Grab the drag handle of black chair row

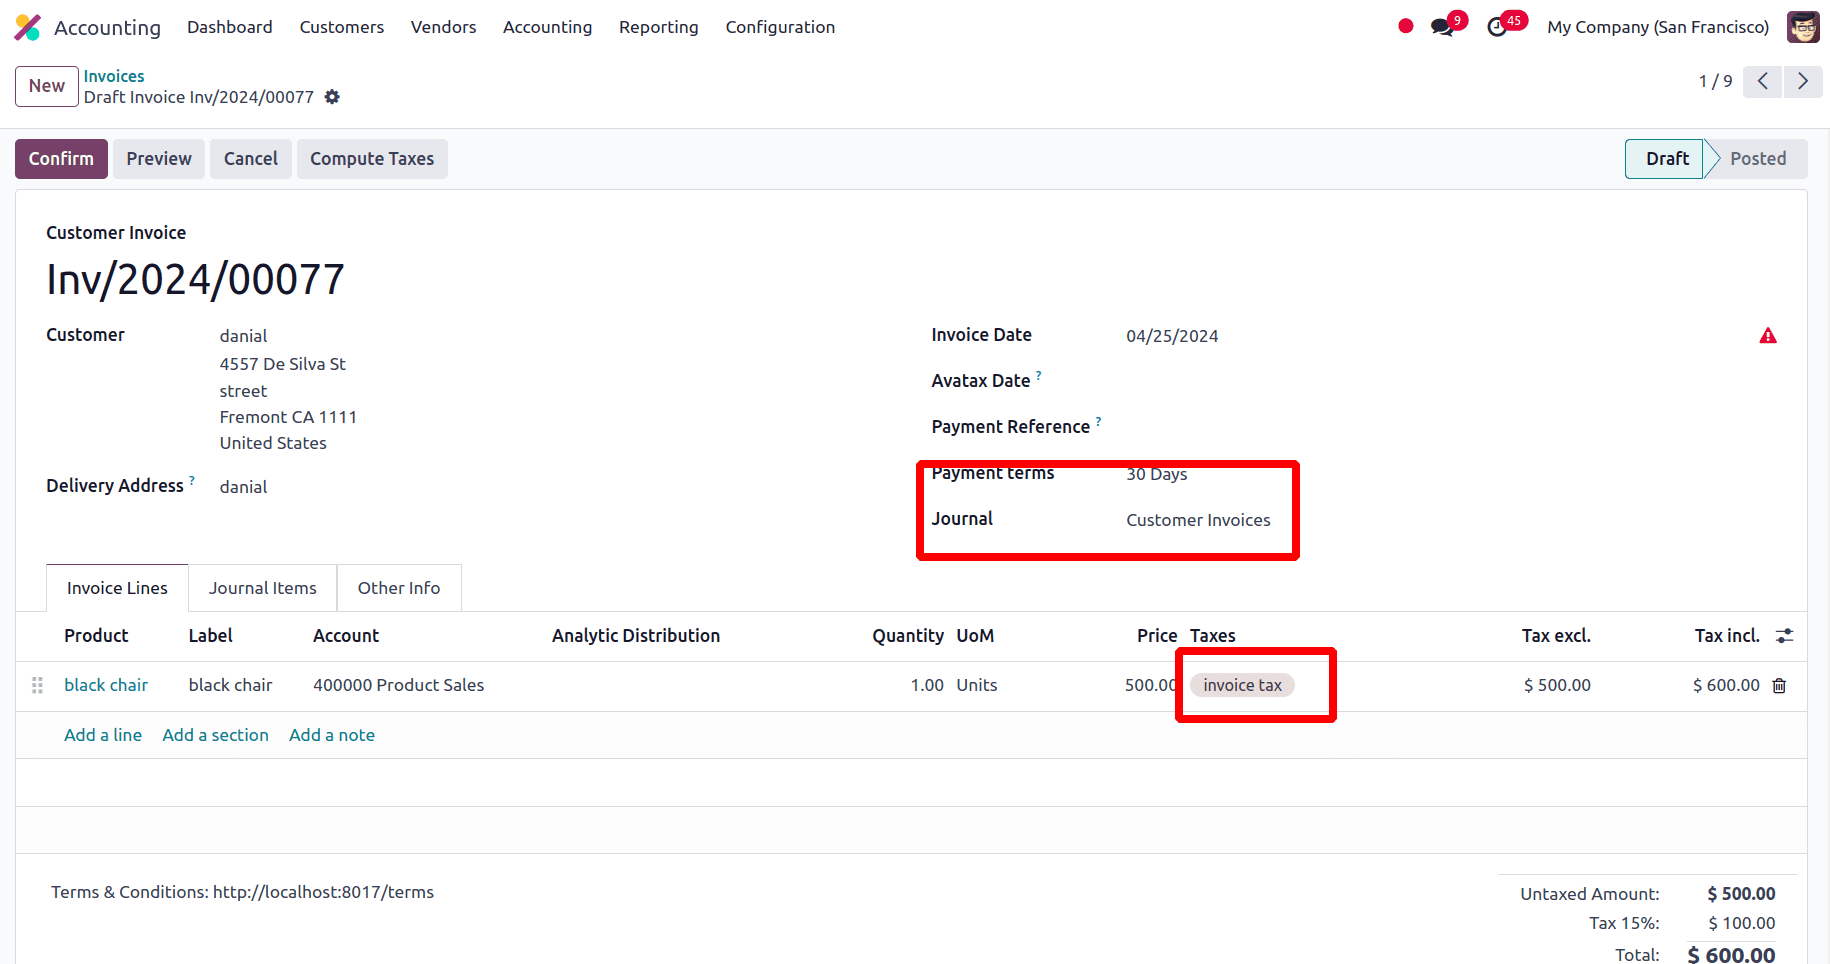point(37,685)
